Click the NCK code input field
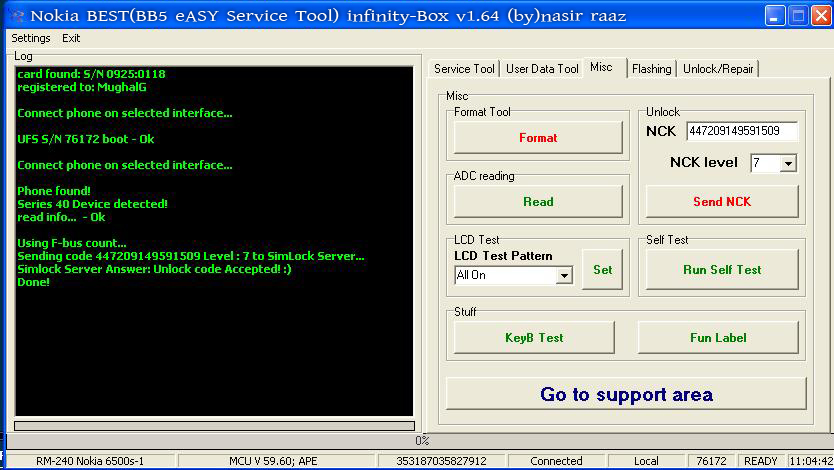This screenshot has width=834, height=470. [x=742, y=131]
